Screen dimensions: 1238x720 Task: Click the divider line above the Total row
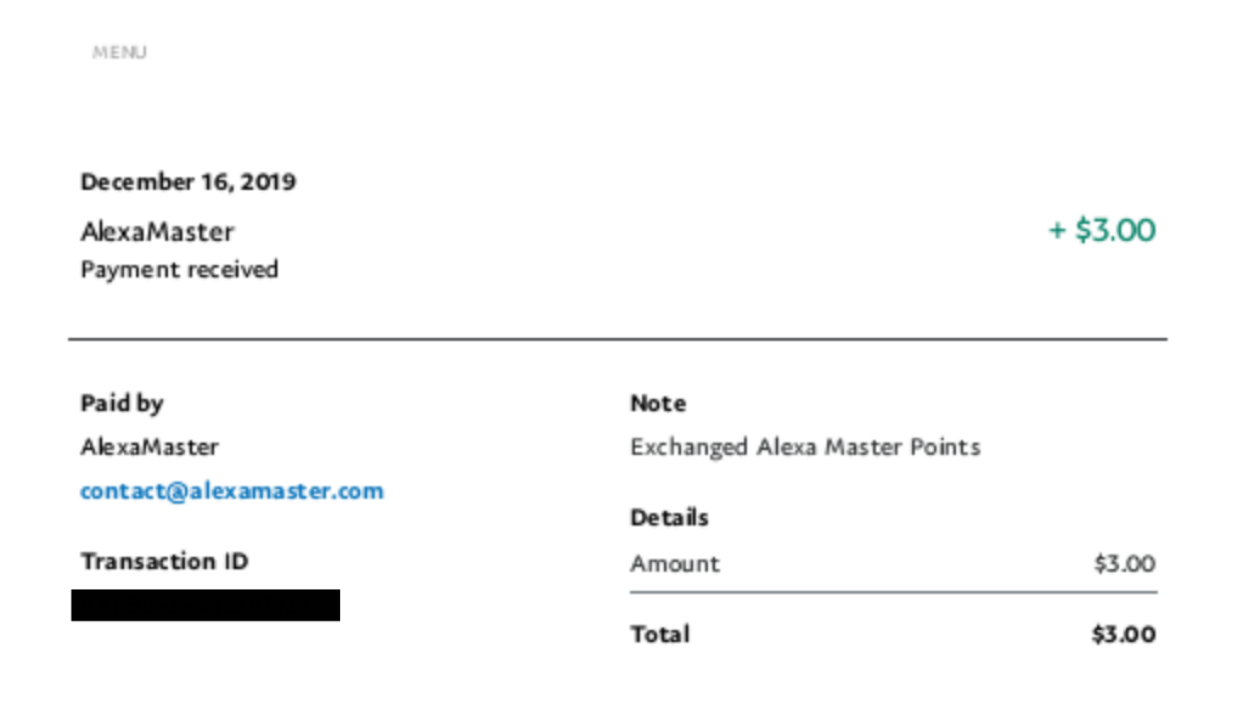tap(892, 593)
